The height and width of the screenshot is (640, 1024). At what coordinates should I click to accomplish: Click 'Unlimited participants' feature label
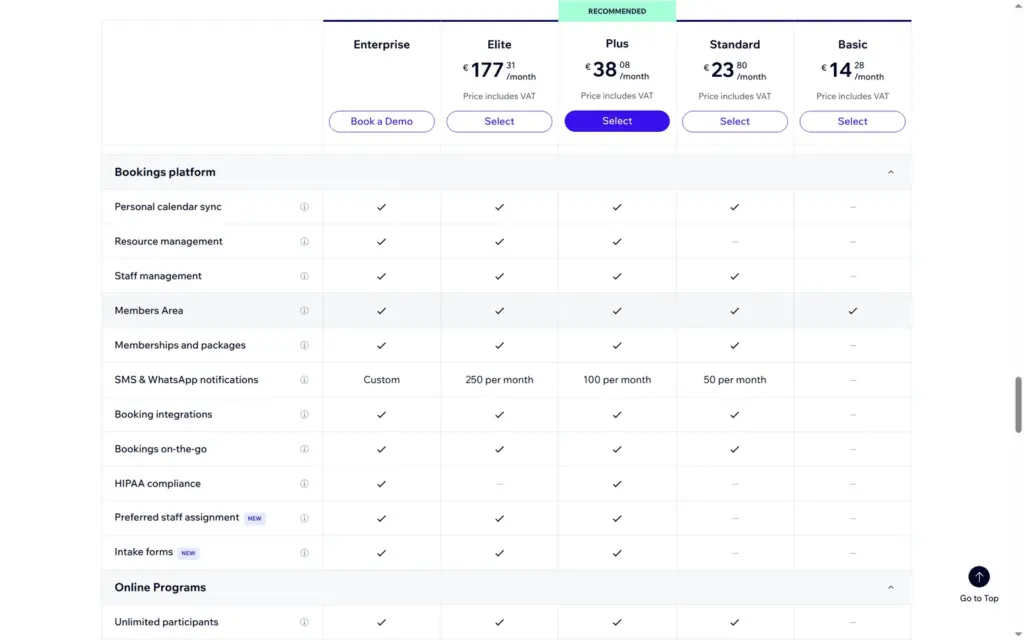coord(167,622)
